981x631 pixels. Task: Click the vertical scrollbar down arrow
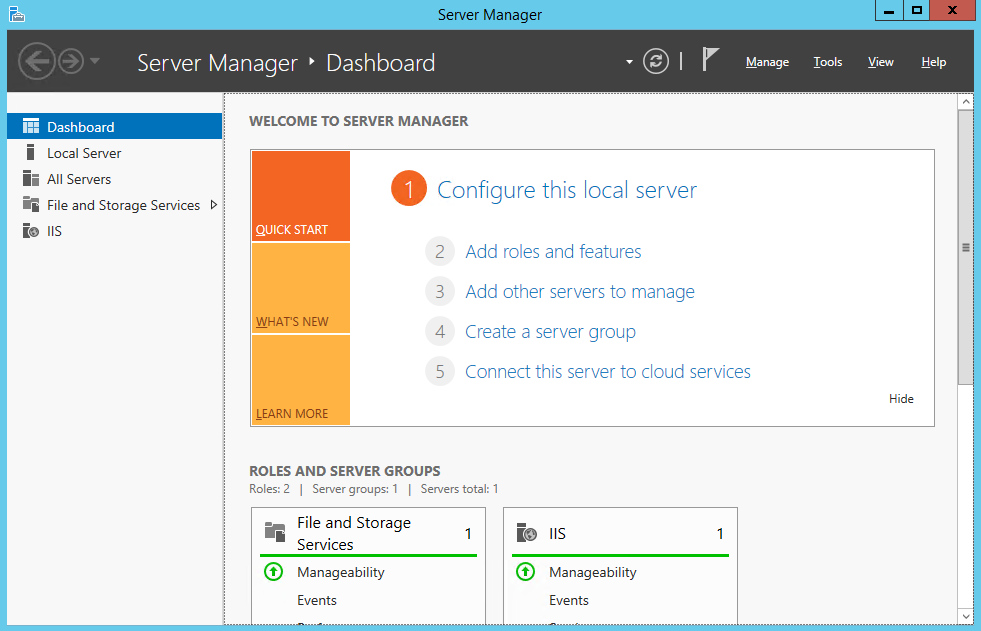pos(965,616)
